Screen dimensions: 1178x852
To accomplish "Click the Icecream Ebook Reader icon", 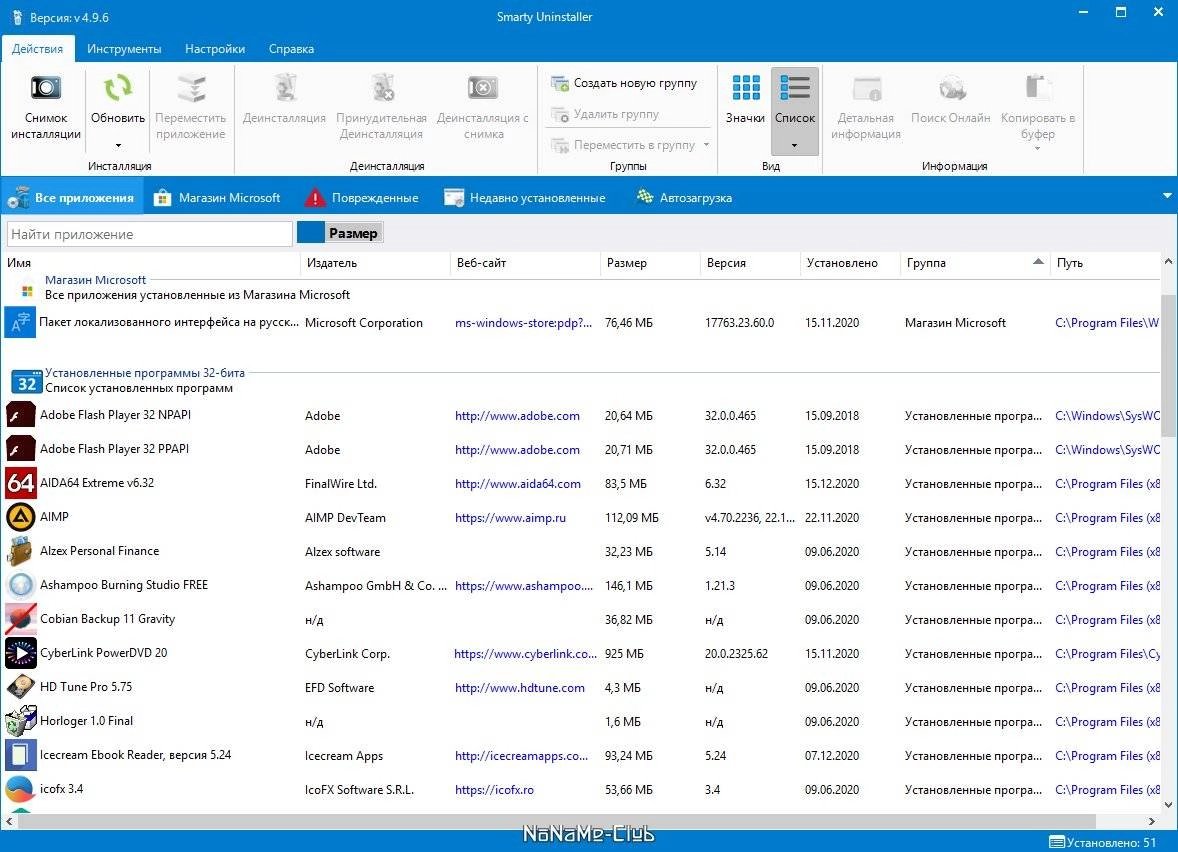I will [20, 755].
